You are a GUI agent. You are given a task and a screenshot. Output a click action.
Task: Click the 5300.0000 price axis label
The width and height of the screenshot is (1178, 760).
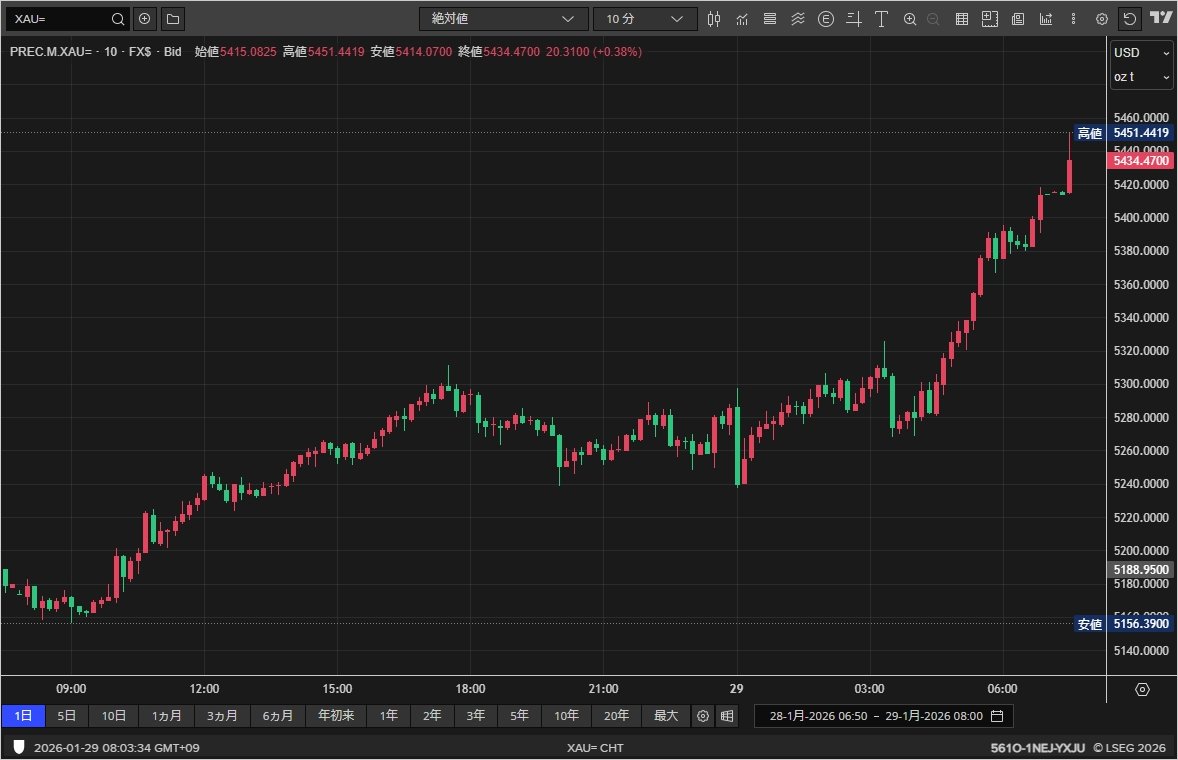click(x=1140, y=384)
